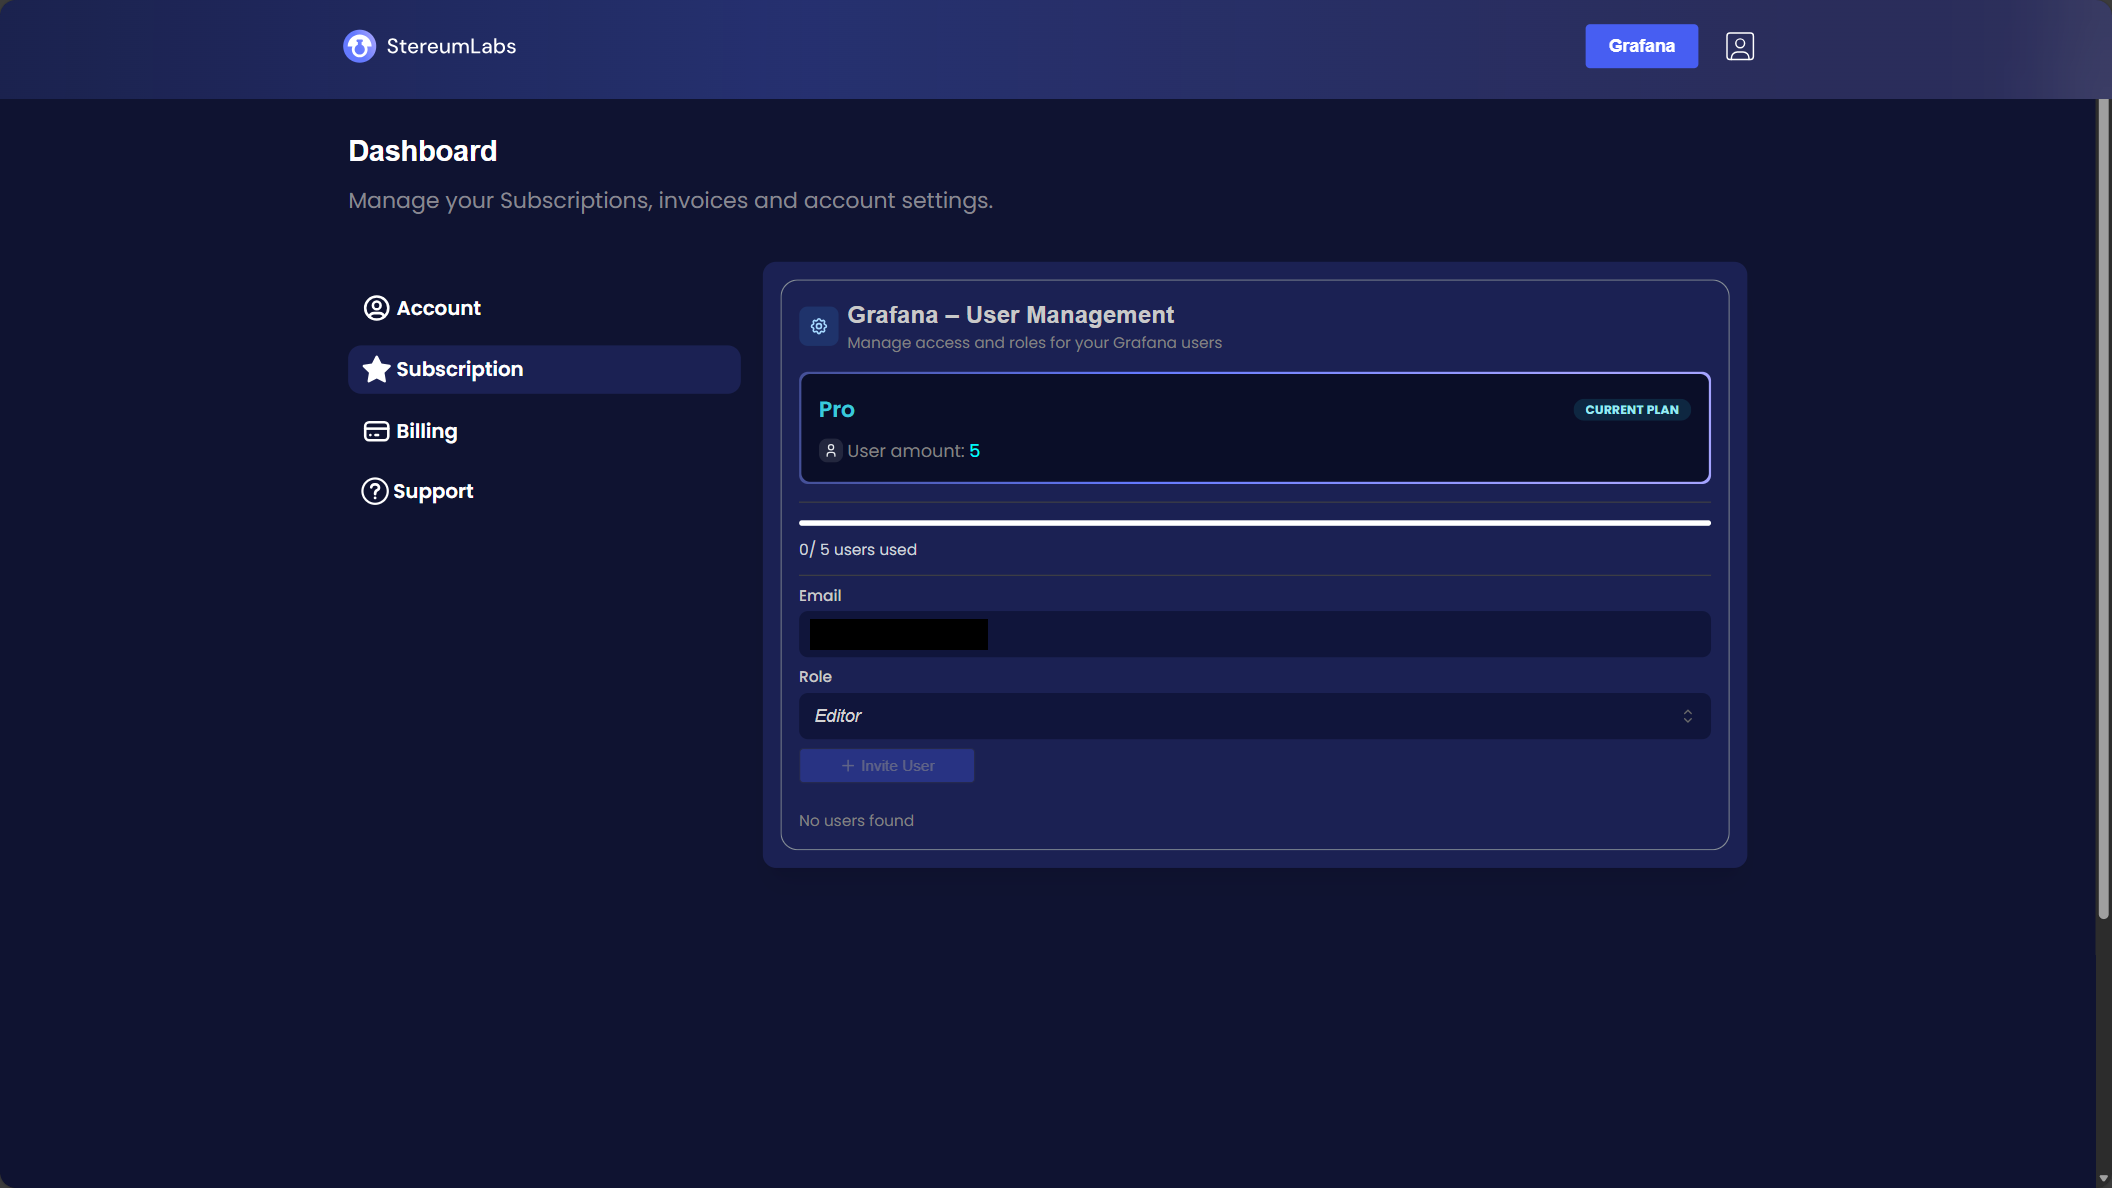Open the Billing menu item
The image size is (2112, 1188).
click(544, 431)
